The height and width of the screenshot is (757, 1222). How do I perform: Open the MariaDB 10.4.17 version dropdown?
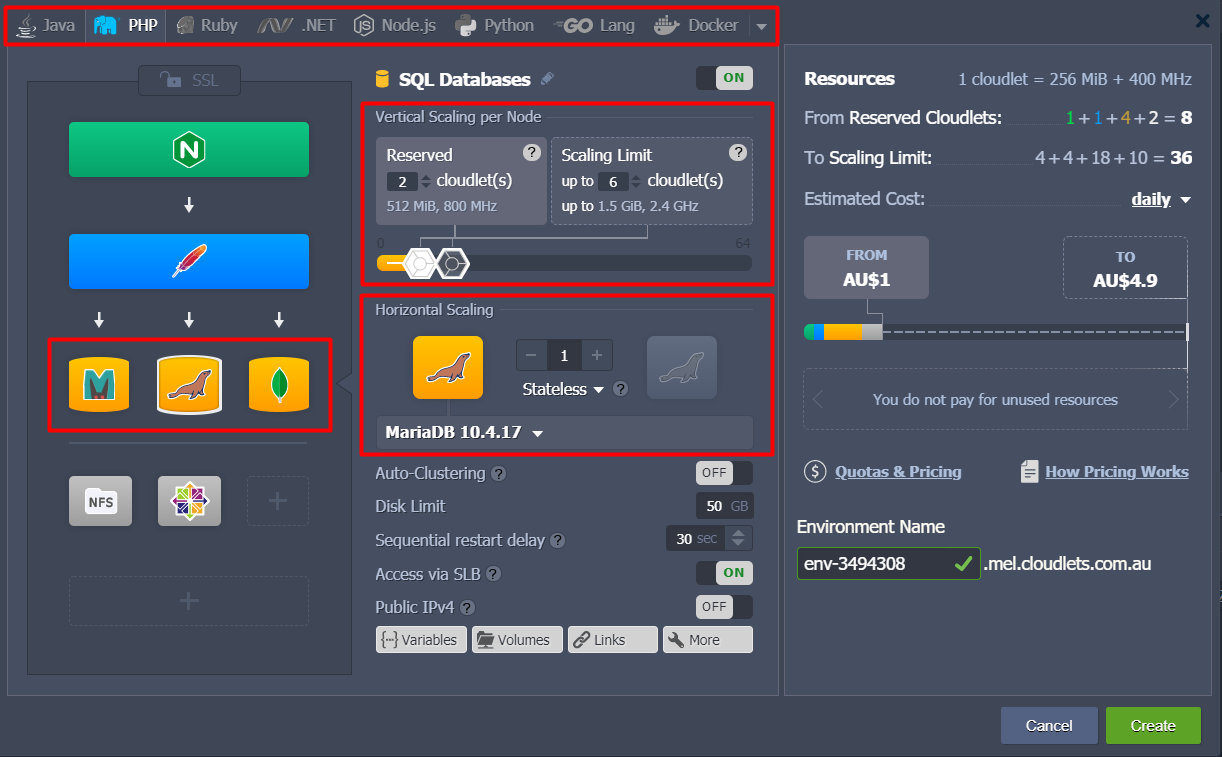[x=565, y=433]
